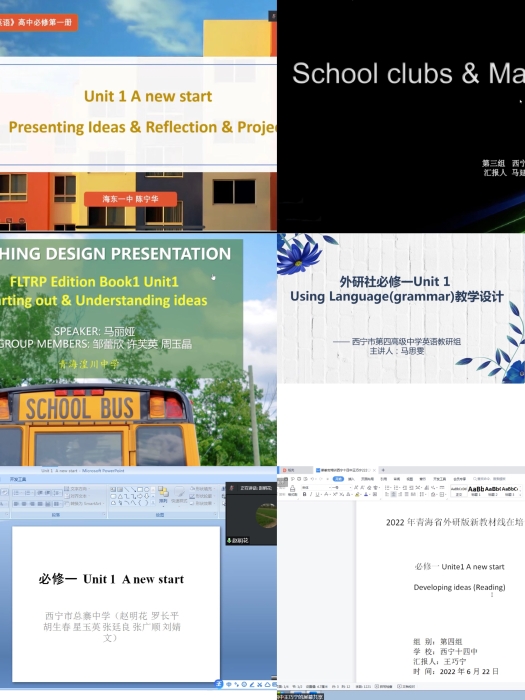This screenshot has width=525, height=700.
Task: Click the School clubs presentation thumbnail
Action: pyautogui.click(x=401, y=116)
